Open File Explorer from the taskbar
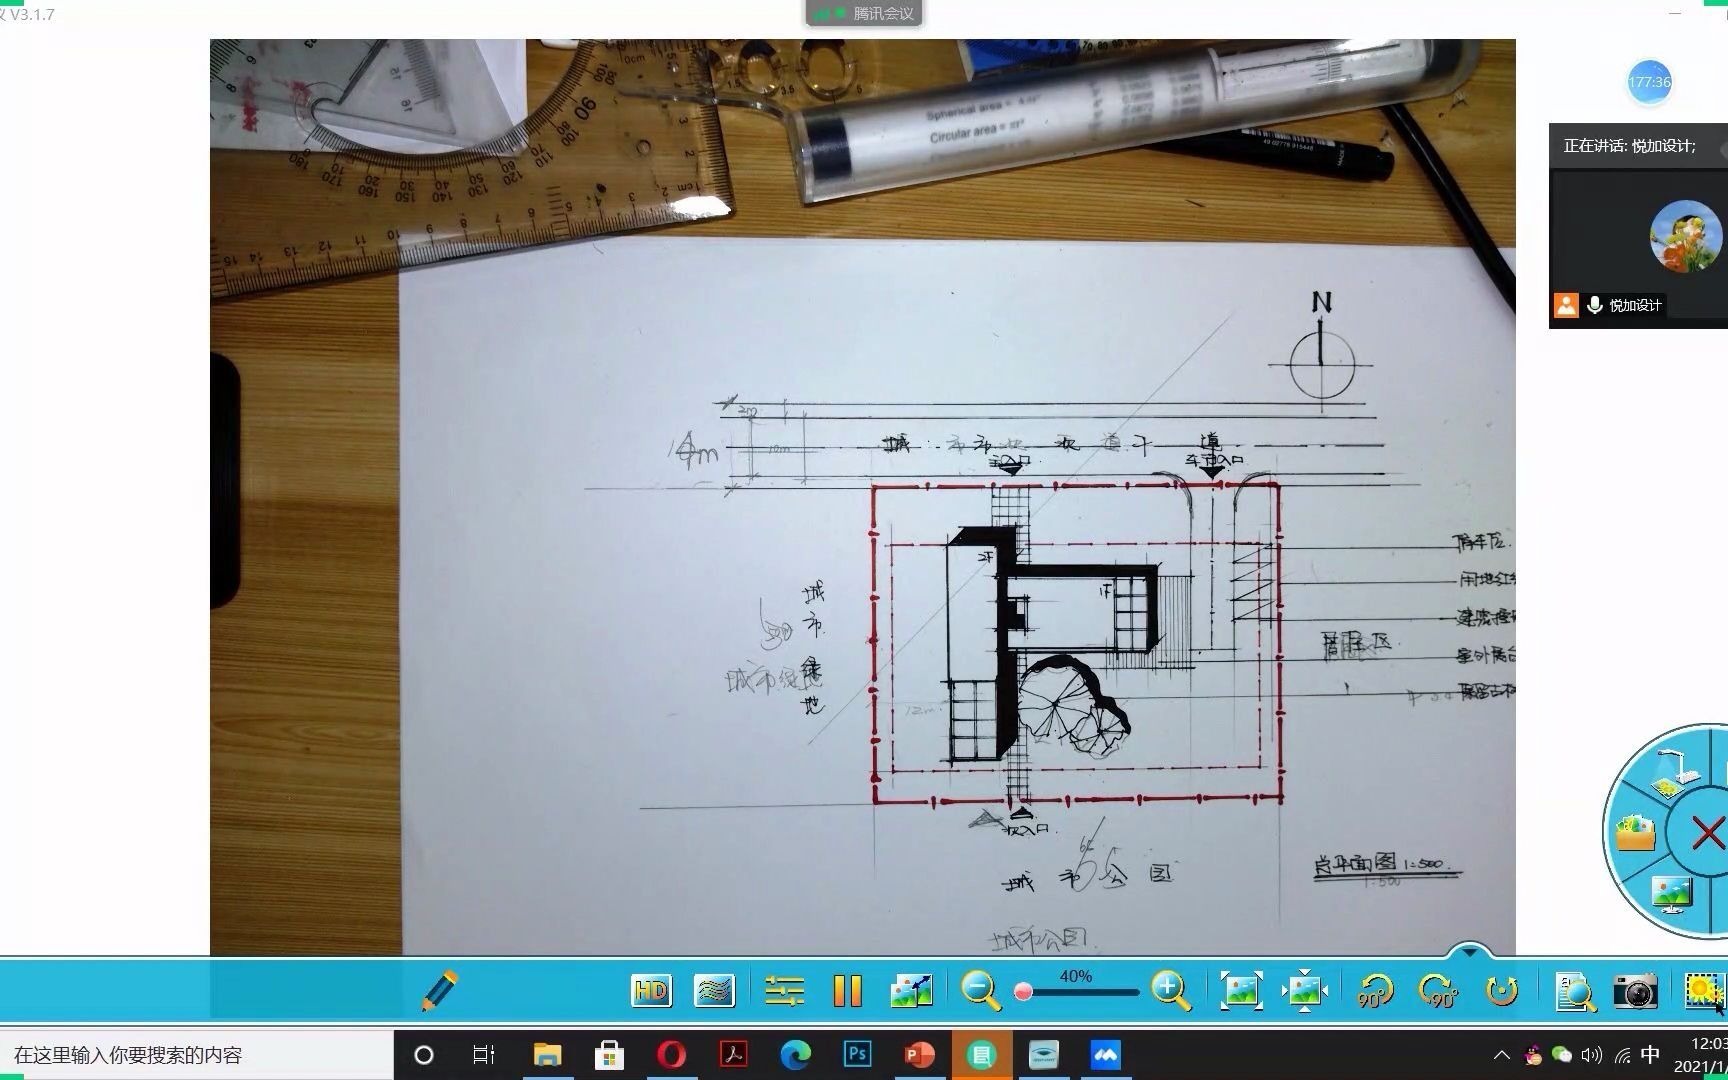1728x1080 pixels. pyautogui.click(x=547, y=1055)
